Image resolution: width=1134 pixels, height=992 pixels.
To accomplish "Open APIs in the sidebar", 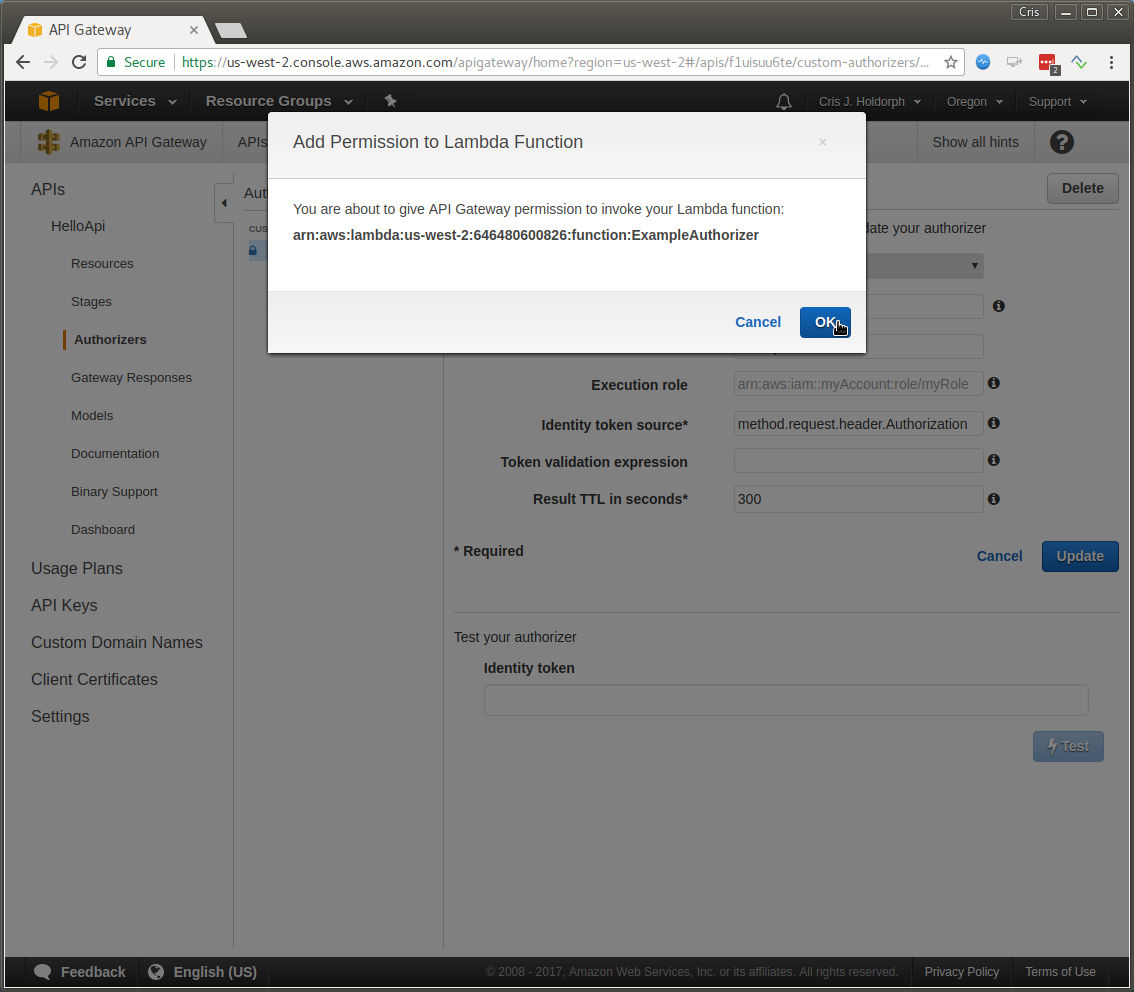I will point(48,189).
